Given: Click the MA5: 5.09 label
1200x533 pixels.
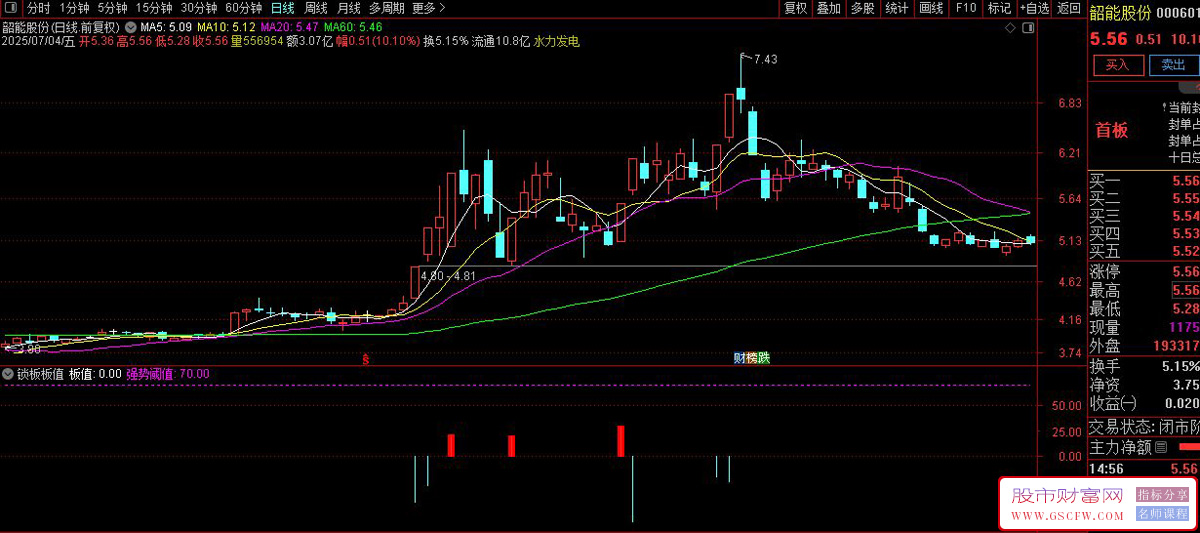Looking at the screenshot, I should coord(167,26).
